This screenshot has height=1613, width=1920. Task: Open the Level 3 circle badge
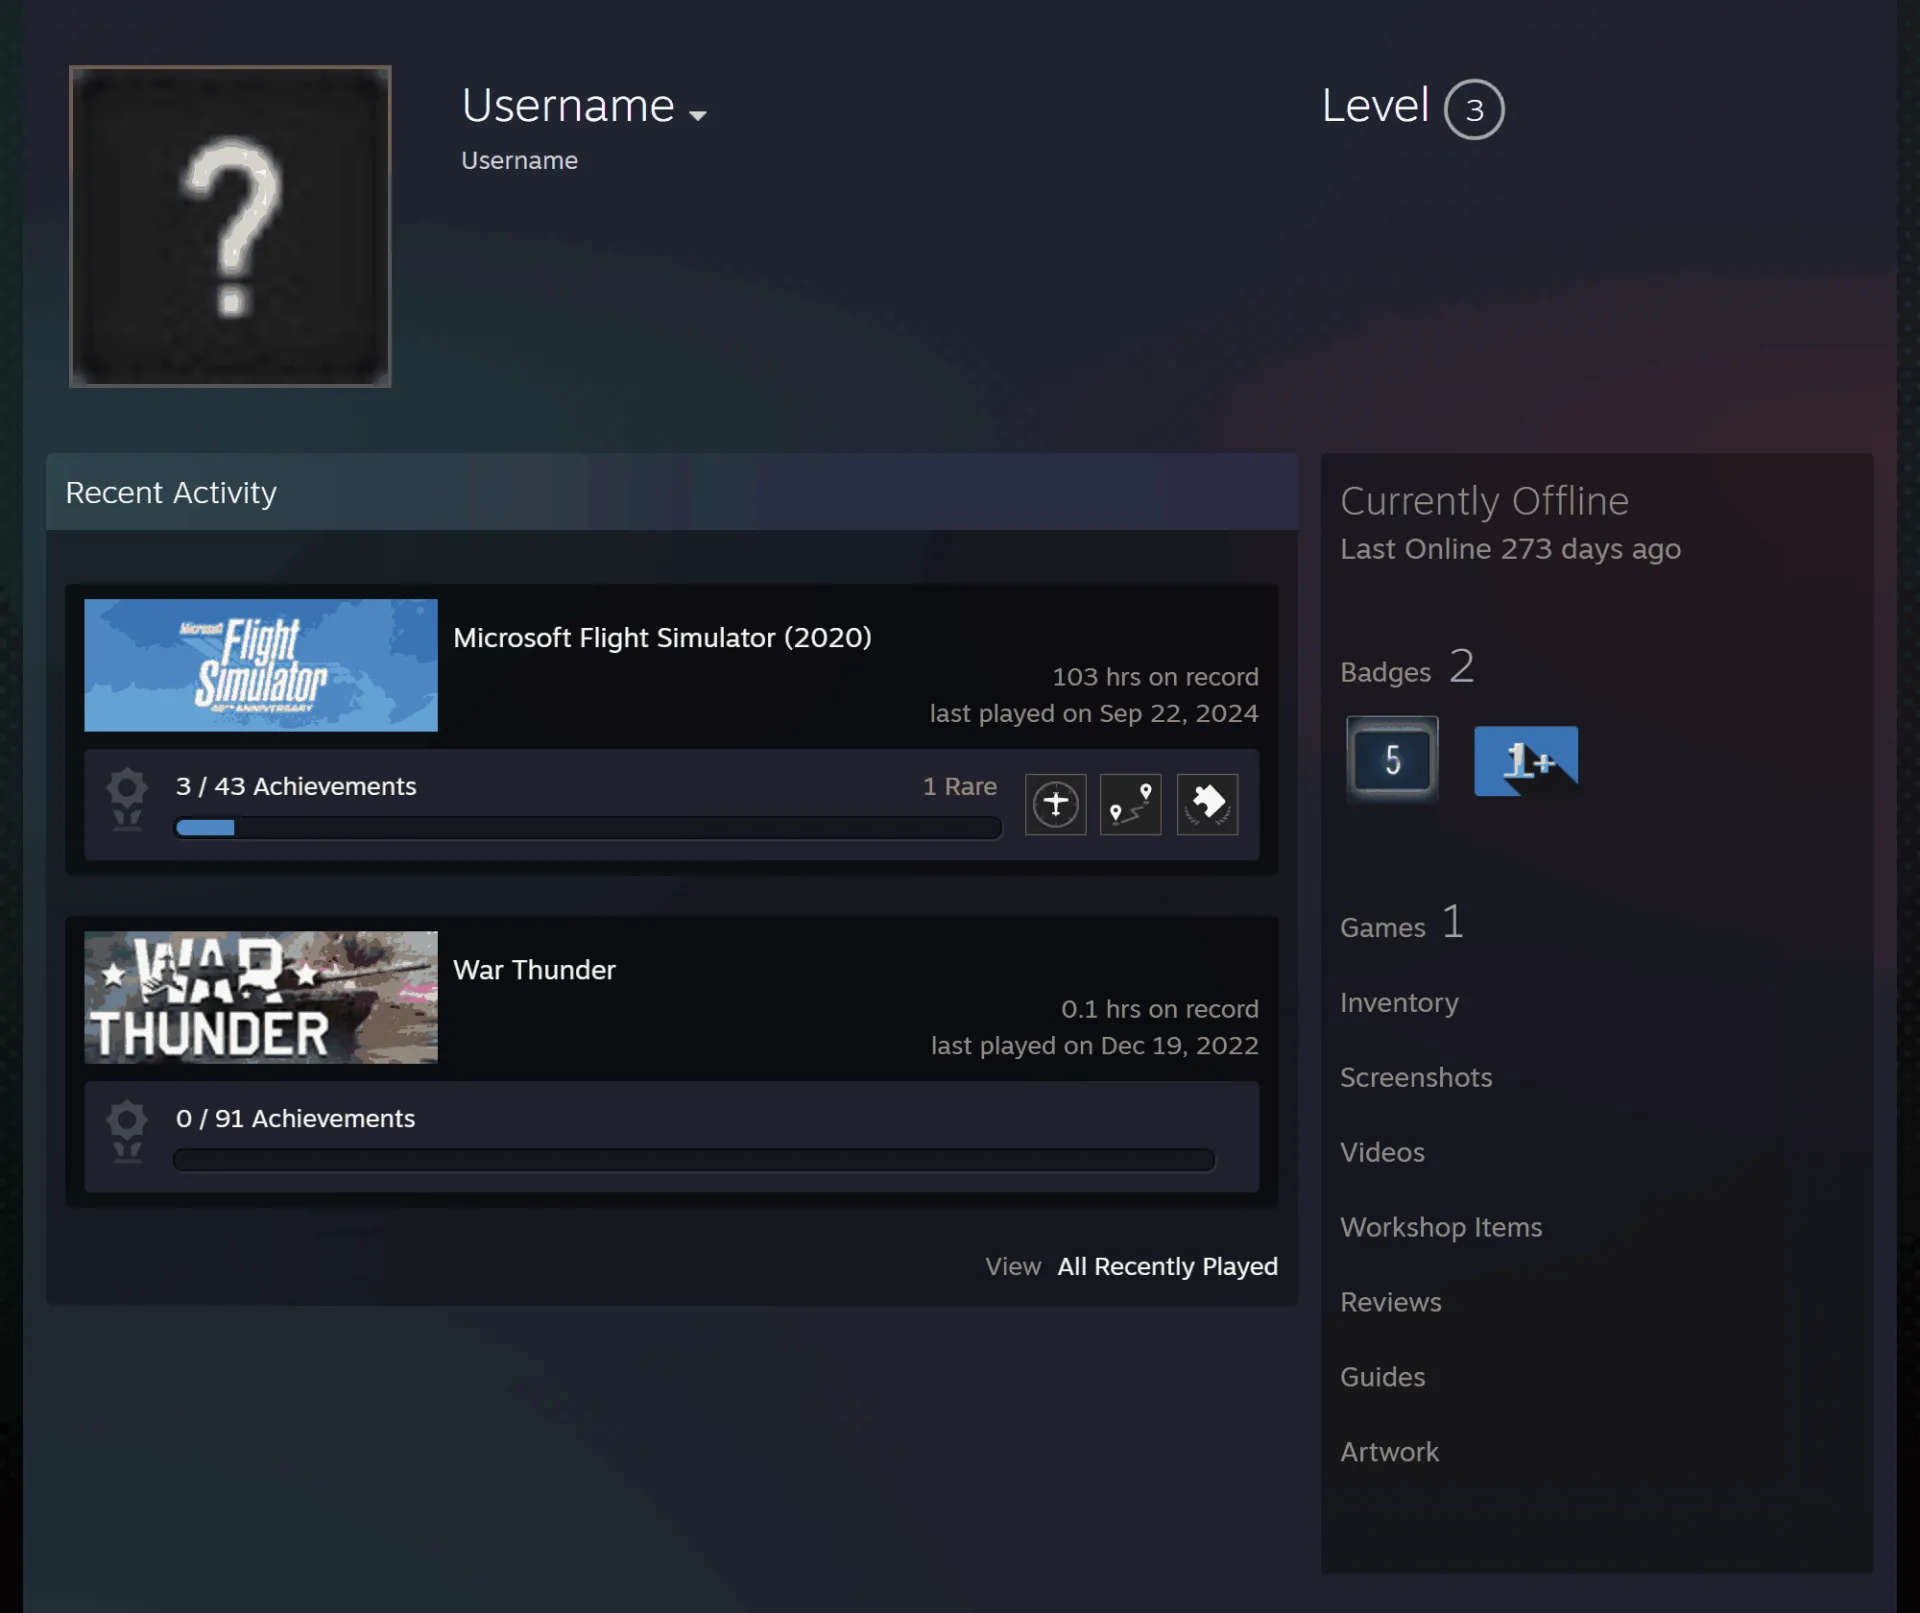(1474, 109)
